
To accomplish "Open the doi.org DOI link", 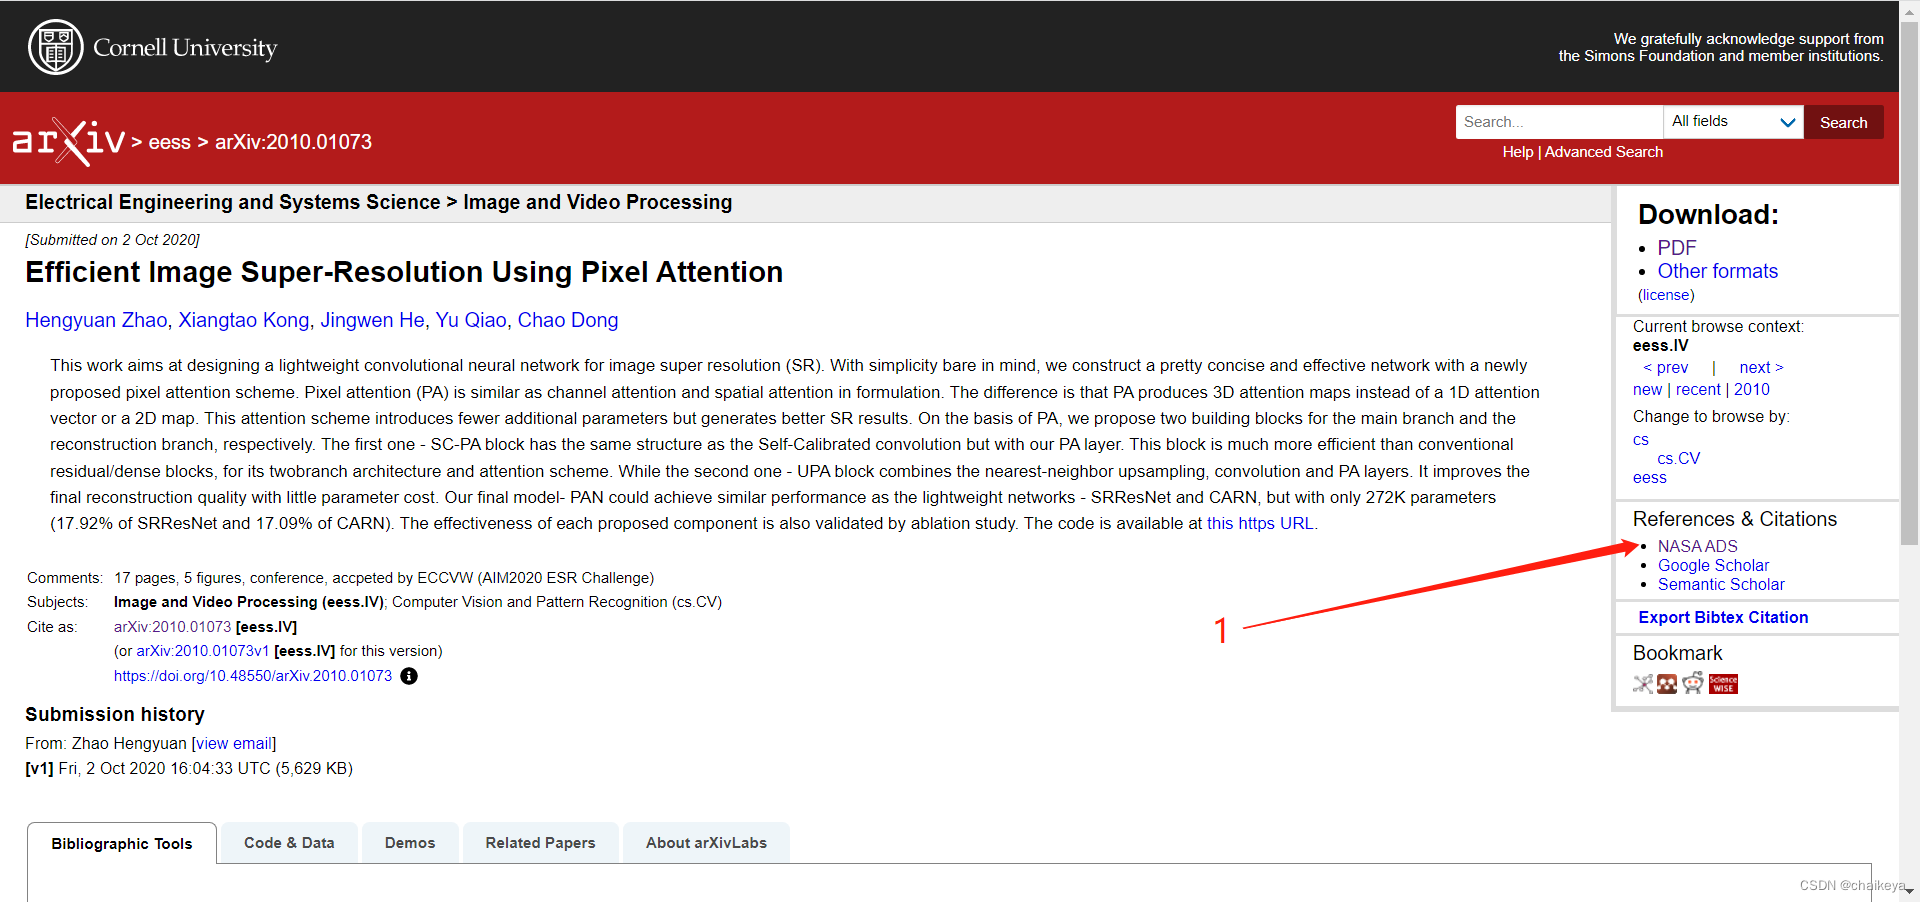I will (x=253, y=676).
